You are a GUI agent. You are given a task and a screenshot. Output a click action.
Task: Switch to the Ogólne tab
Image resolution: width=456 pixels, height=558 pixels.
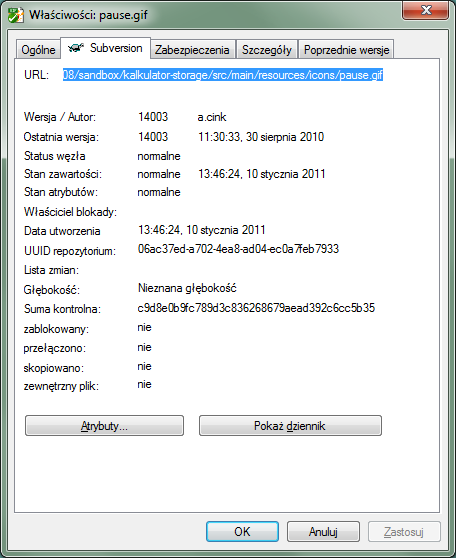click(38, 49)
